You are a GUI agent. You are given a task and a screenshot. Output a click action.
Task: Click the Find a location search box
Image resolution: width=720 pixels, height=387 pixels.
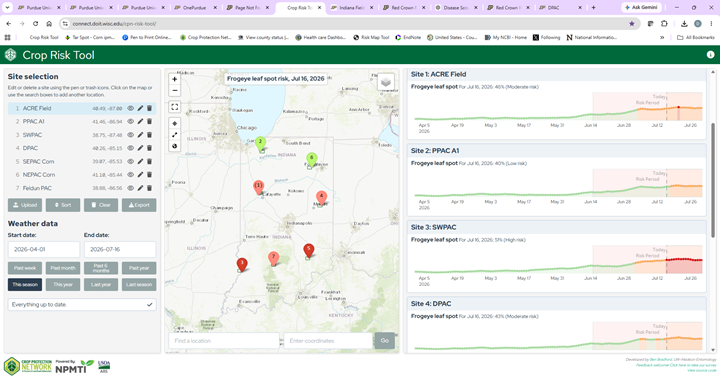[x=224, y=341]
